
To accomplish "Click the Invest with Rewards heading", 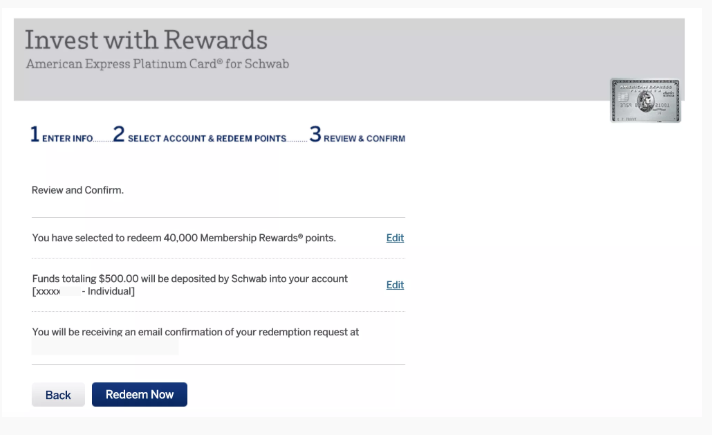I will coord(146,40).
